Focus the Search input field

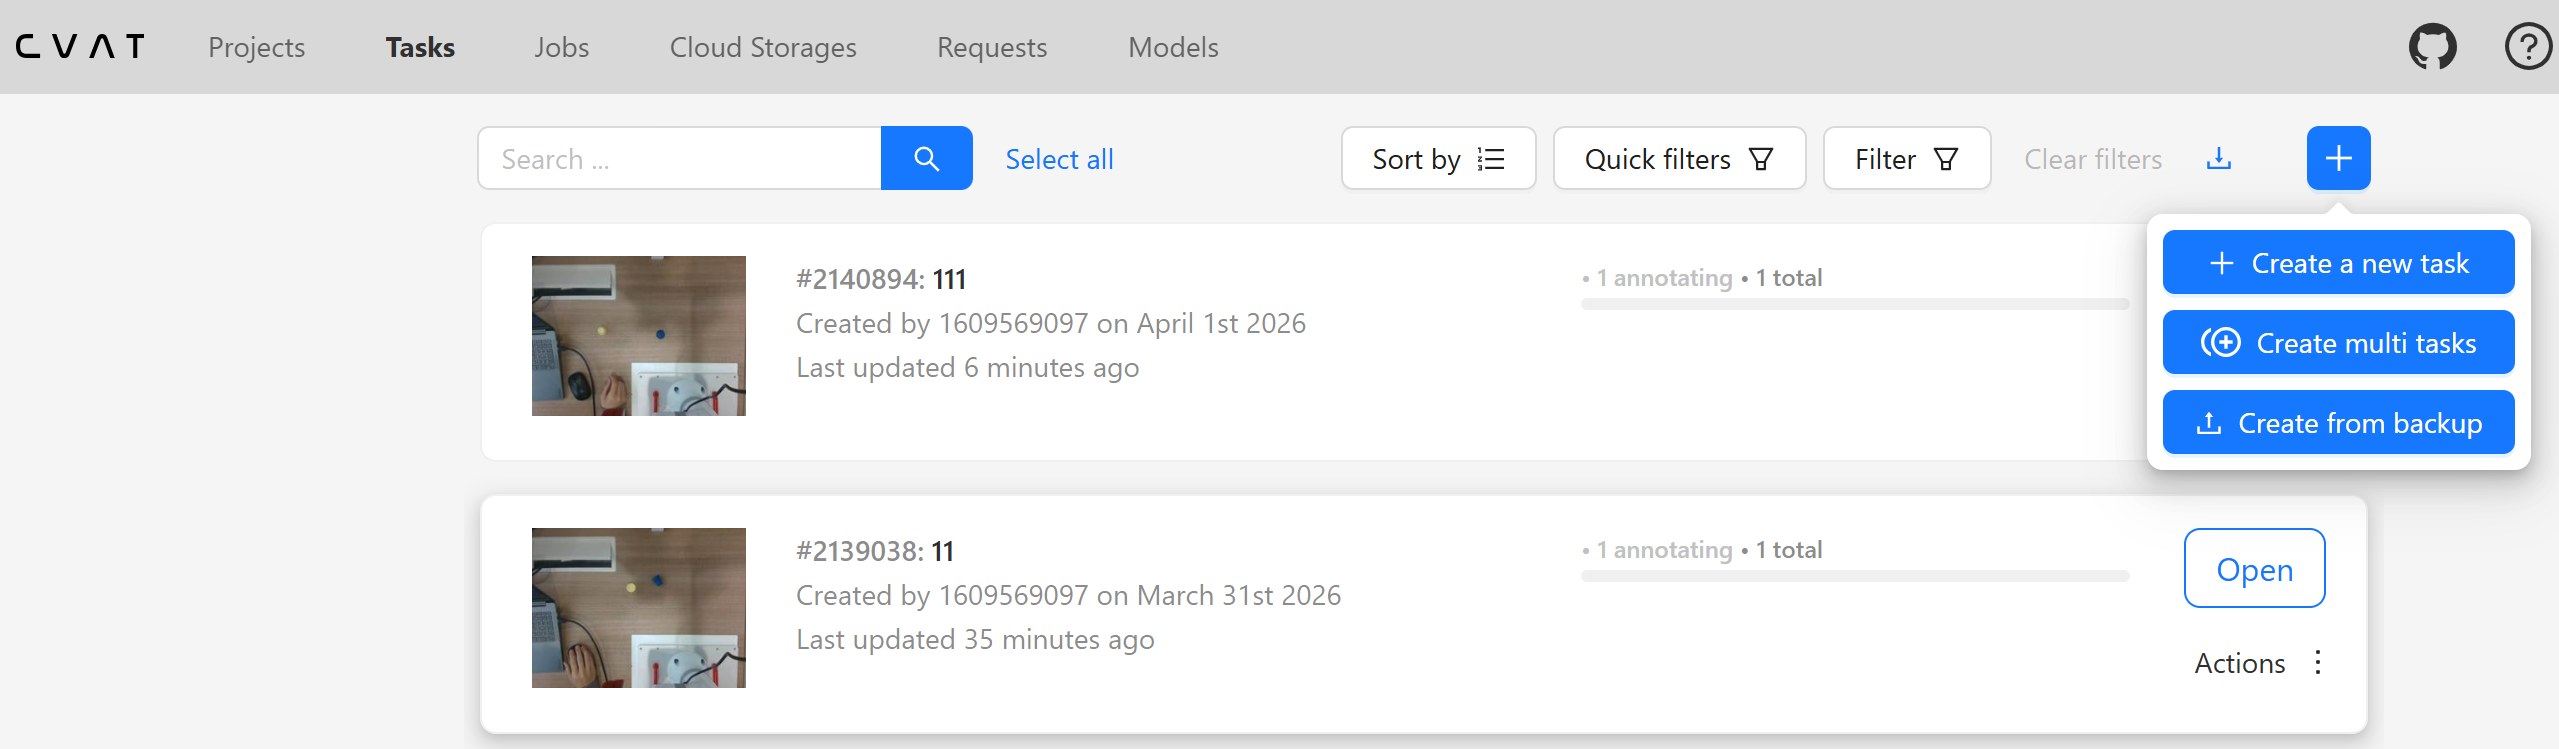680,158
